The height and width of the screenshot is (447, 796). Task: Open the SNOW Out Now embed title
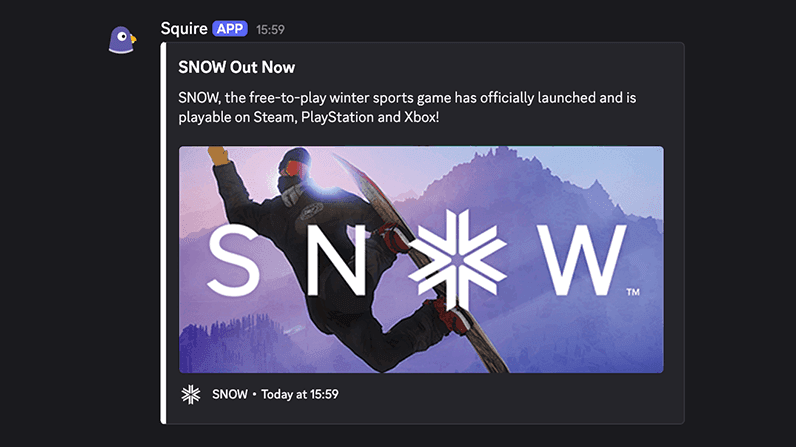pos(237,67)
